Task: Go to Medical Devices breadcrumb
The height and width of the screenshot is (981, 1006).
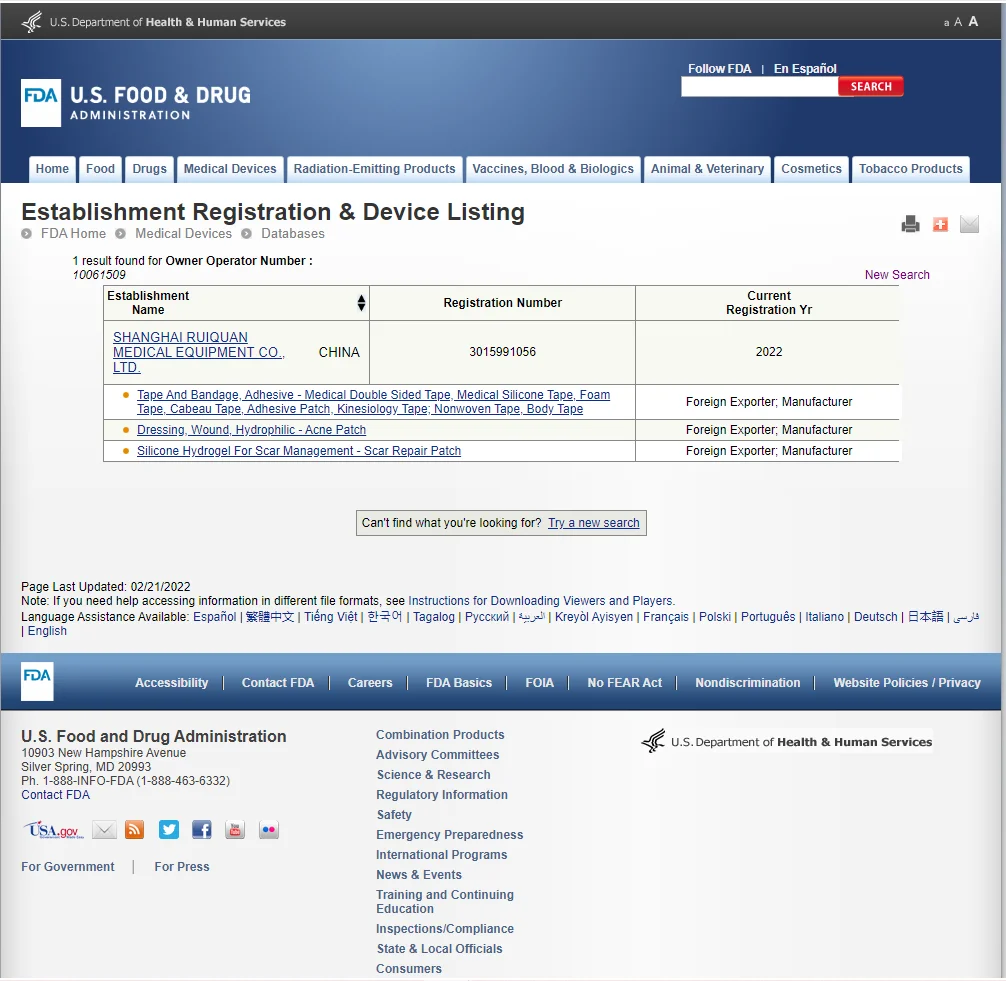Action: (x=183, y=234)
